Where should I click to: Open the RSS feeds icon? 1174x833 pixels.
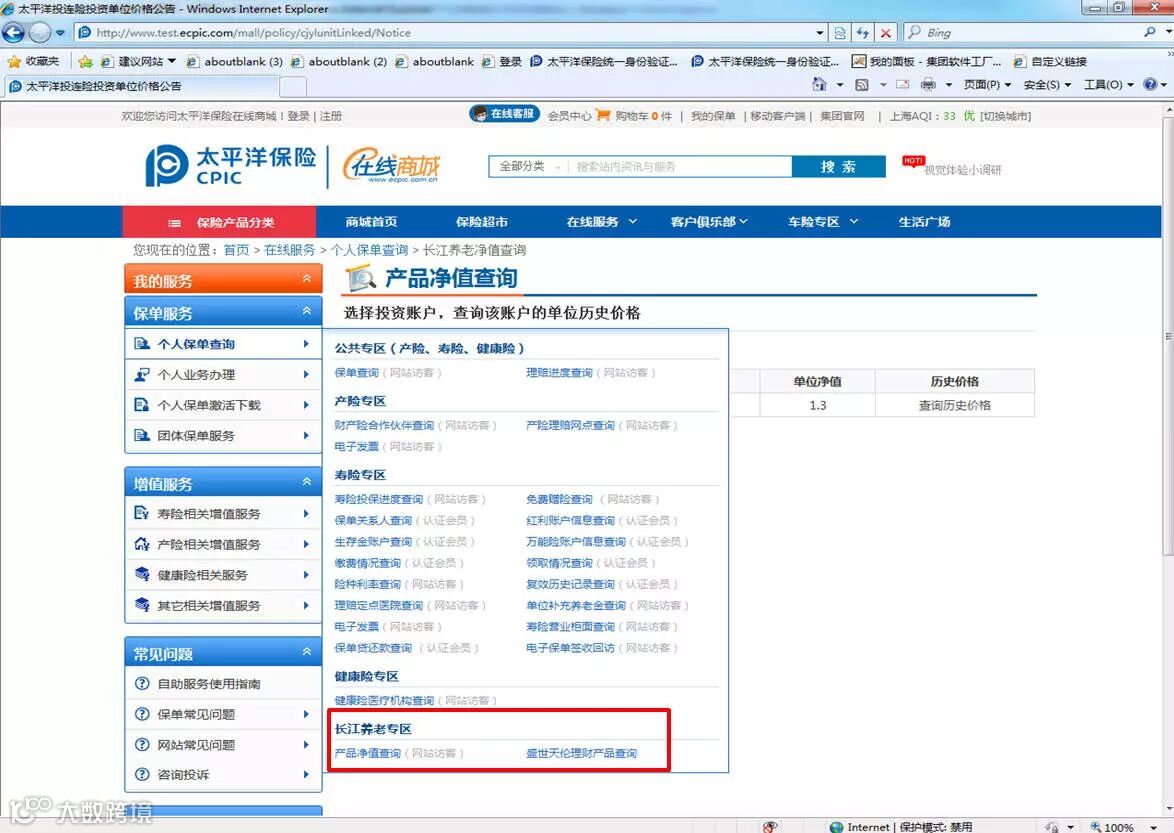[x=862, y=85]
